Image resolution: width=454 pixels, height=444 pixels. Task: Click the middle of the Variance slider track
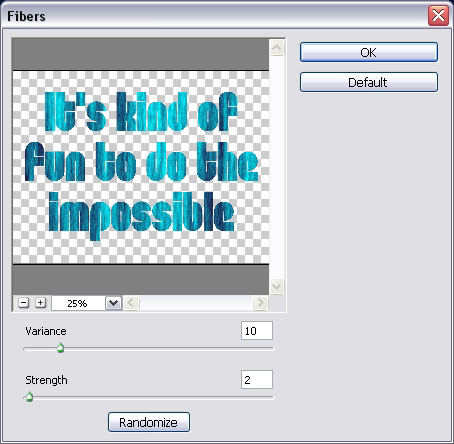(149, 348)
